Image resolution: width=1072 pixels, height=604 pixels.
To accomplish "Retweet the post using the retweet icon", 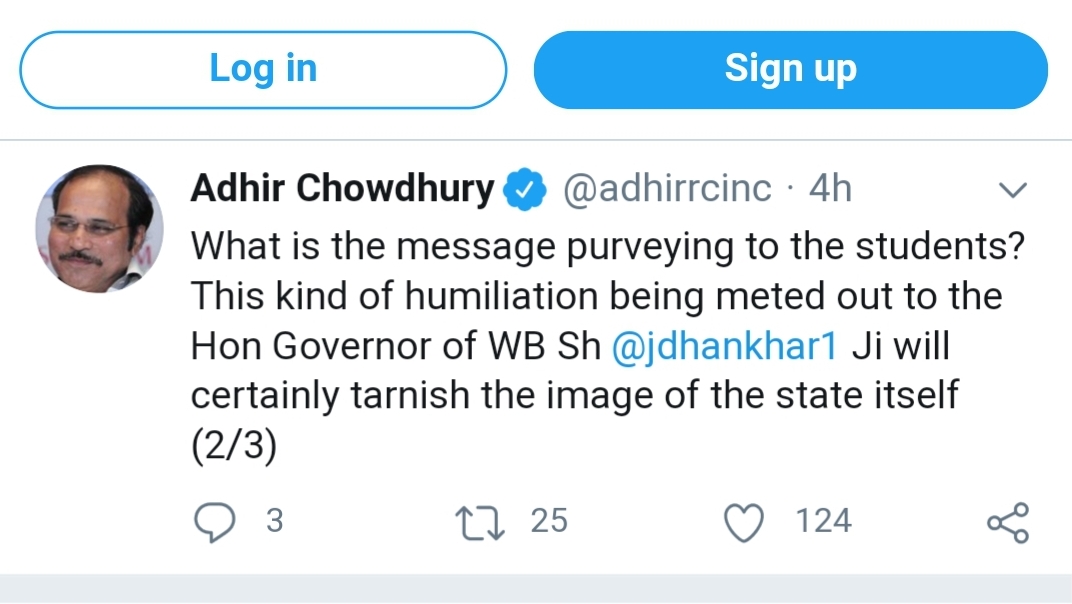I will (x=480, y=522).
